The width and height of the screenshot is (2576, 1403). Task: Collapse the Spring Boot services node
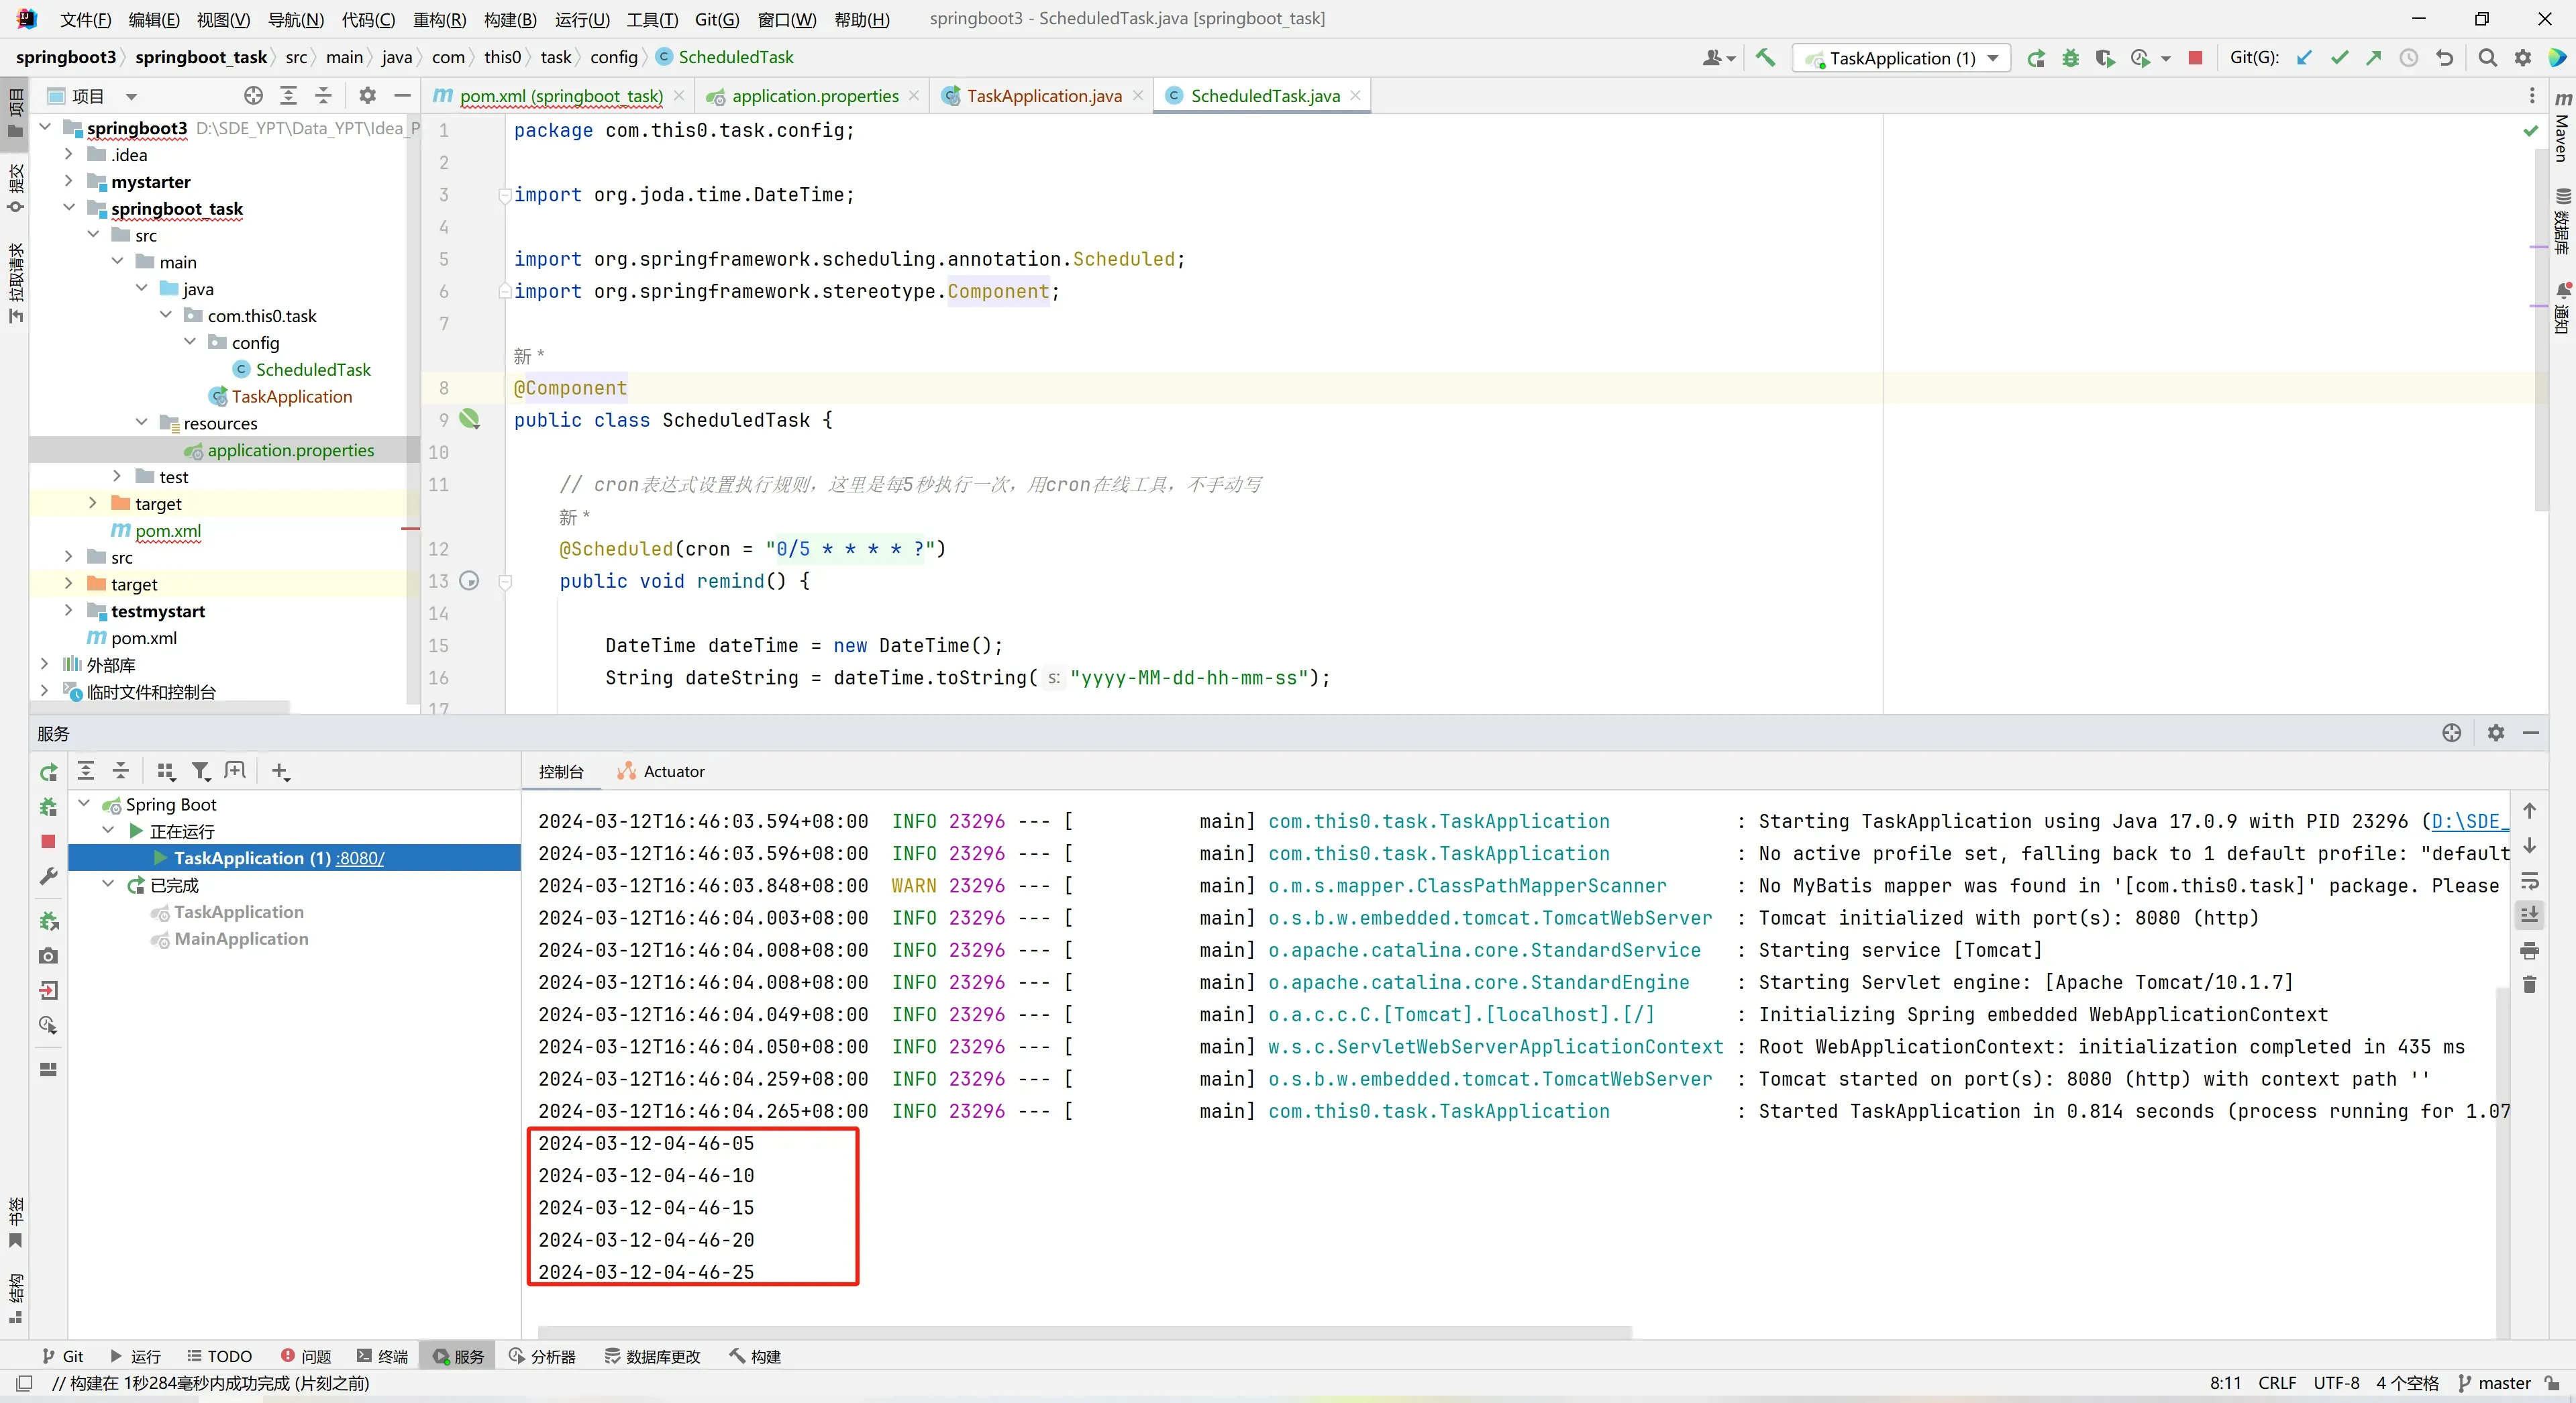(x=85, y=804)
